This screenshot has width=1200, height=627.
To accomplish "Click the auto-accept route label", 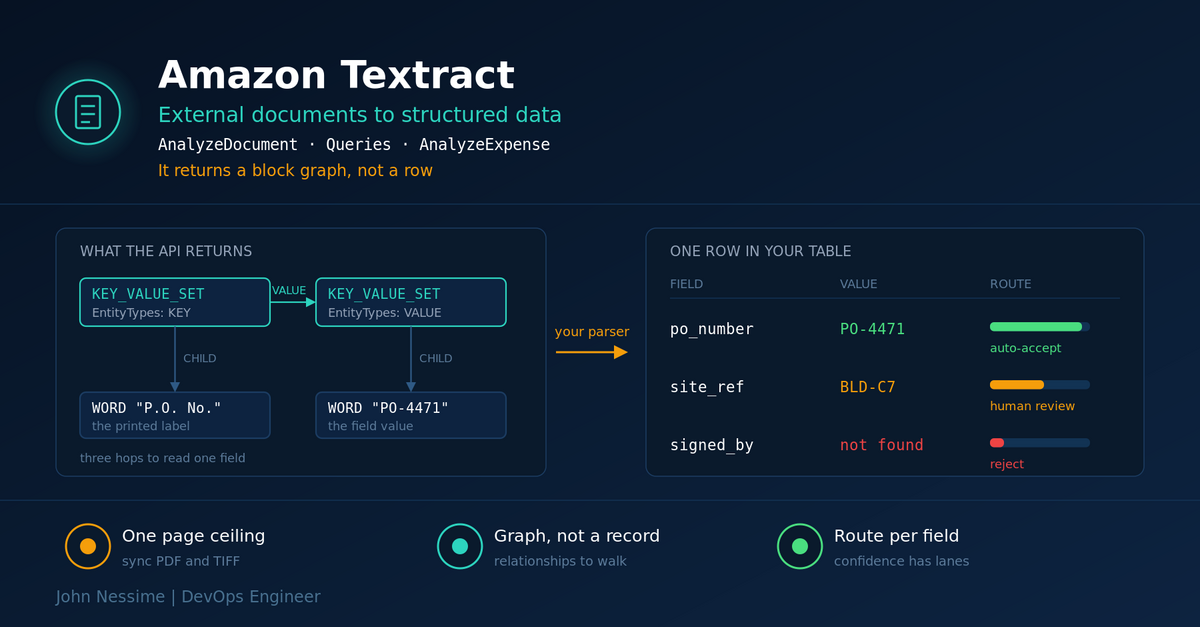I will click(1025, 348).
